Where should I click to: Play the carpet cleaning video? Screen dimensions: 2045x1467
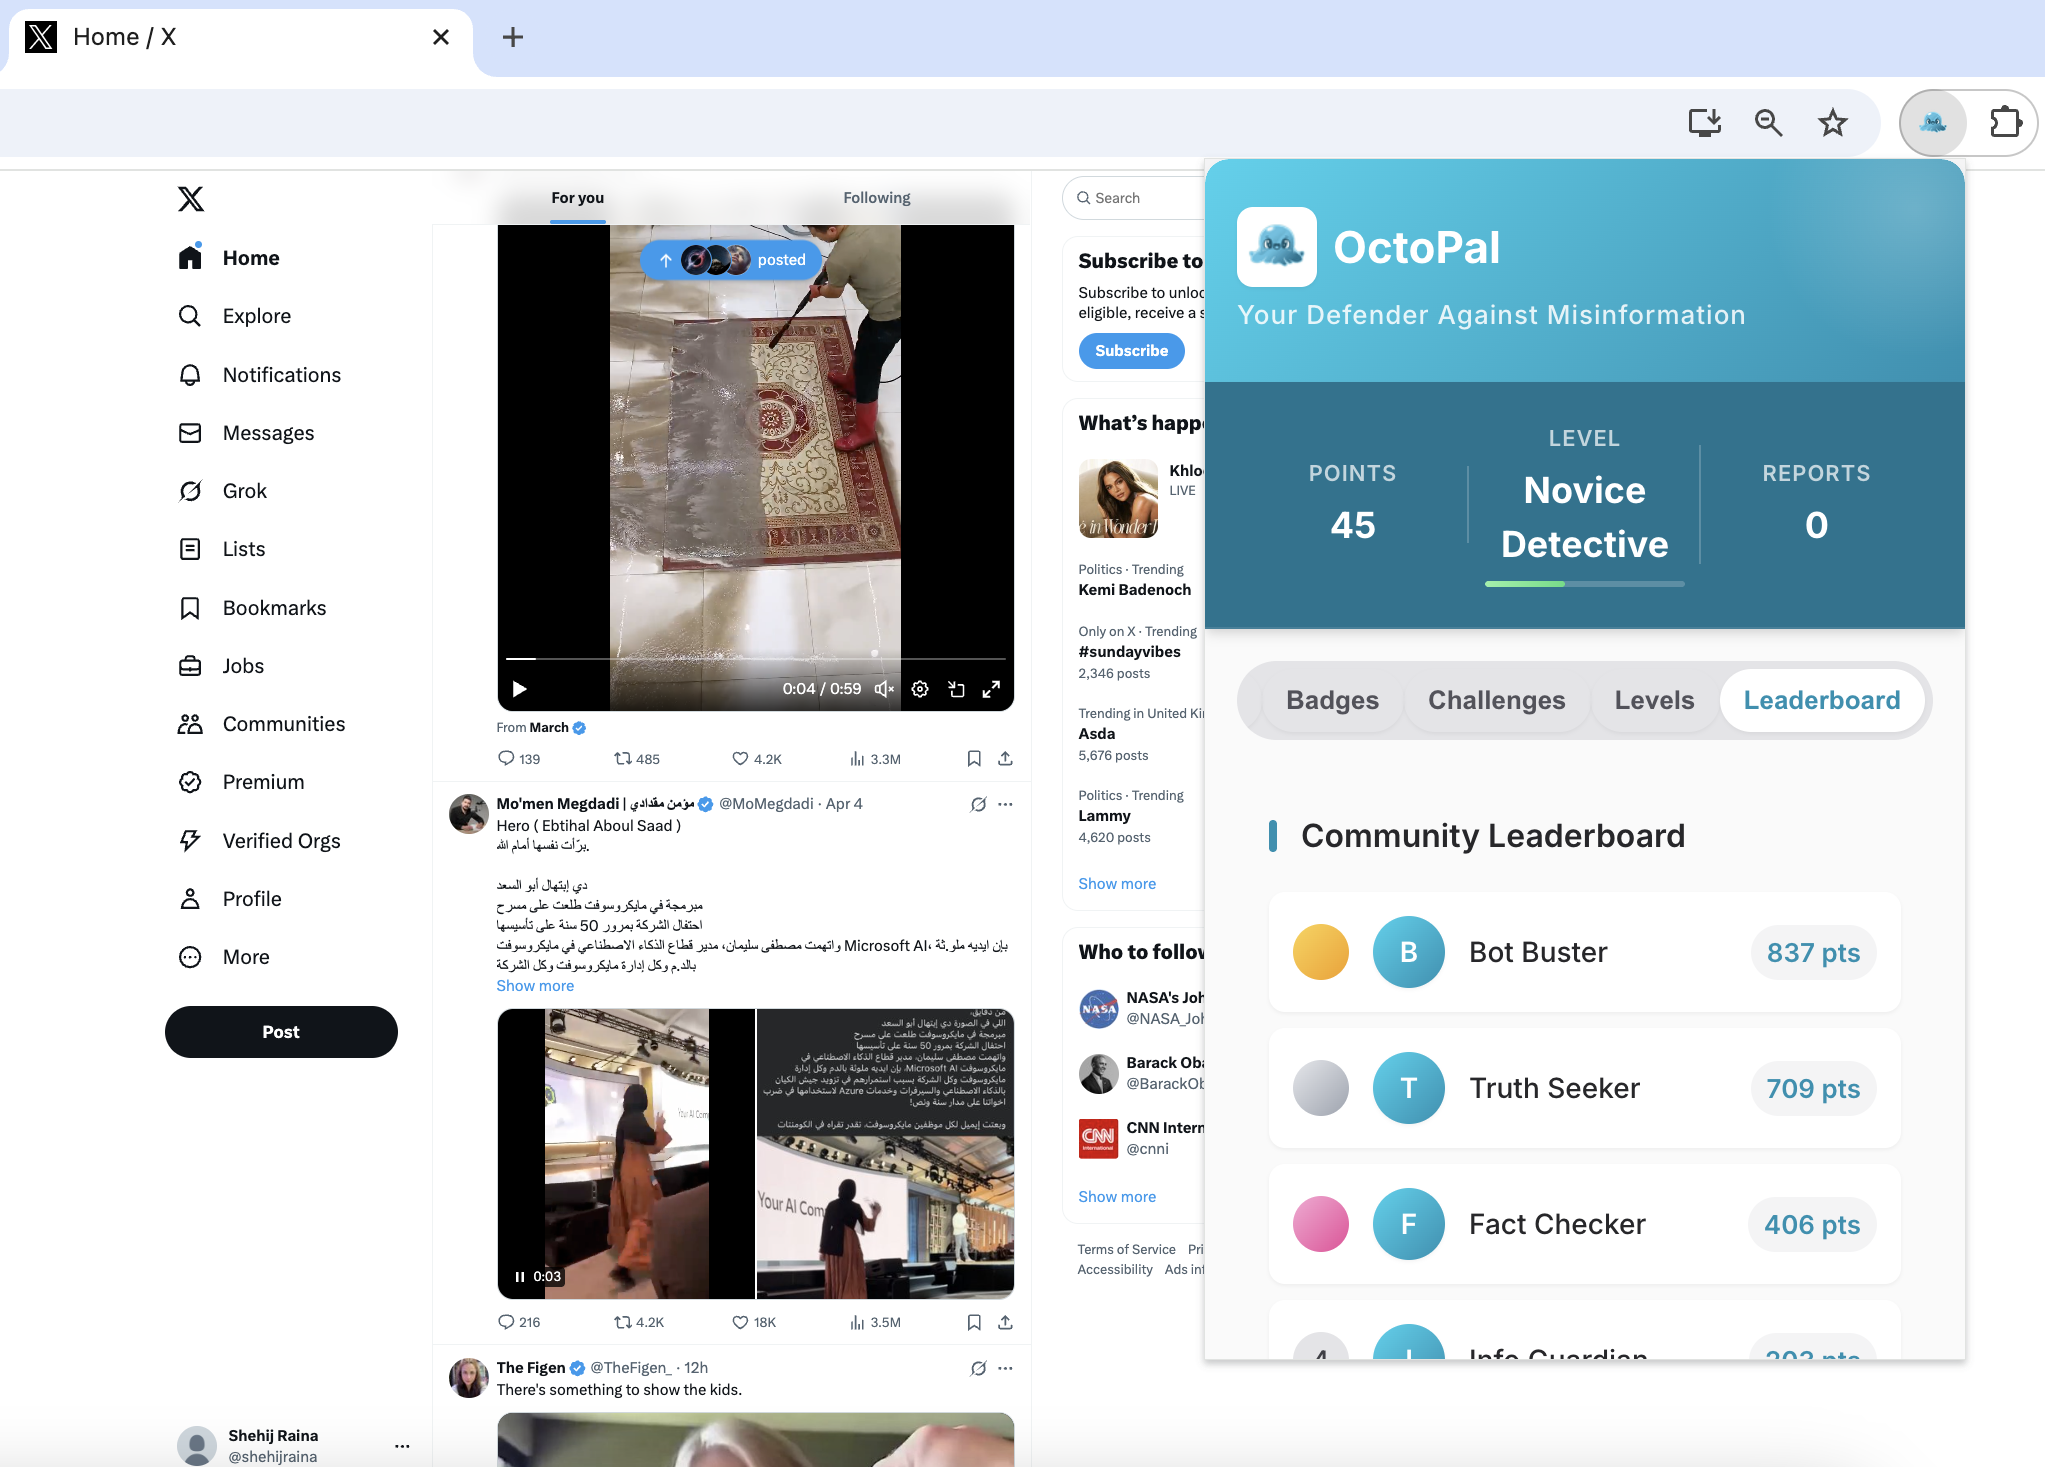click(x=519, y=689)
